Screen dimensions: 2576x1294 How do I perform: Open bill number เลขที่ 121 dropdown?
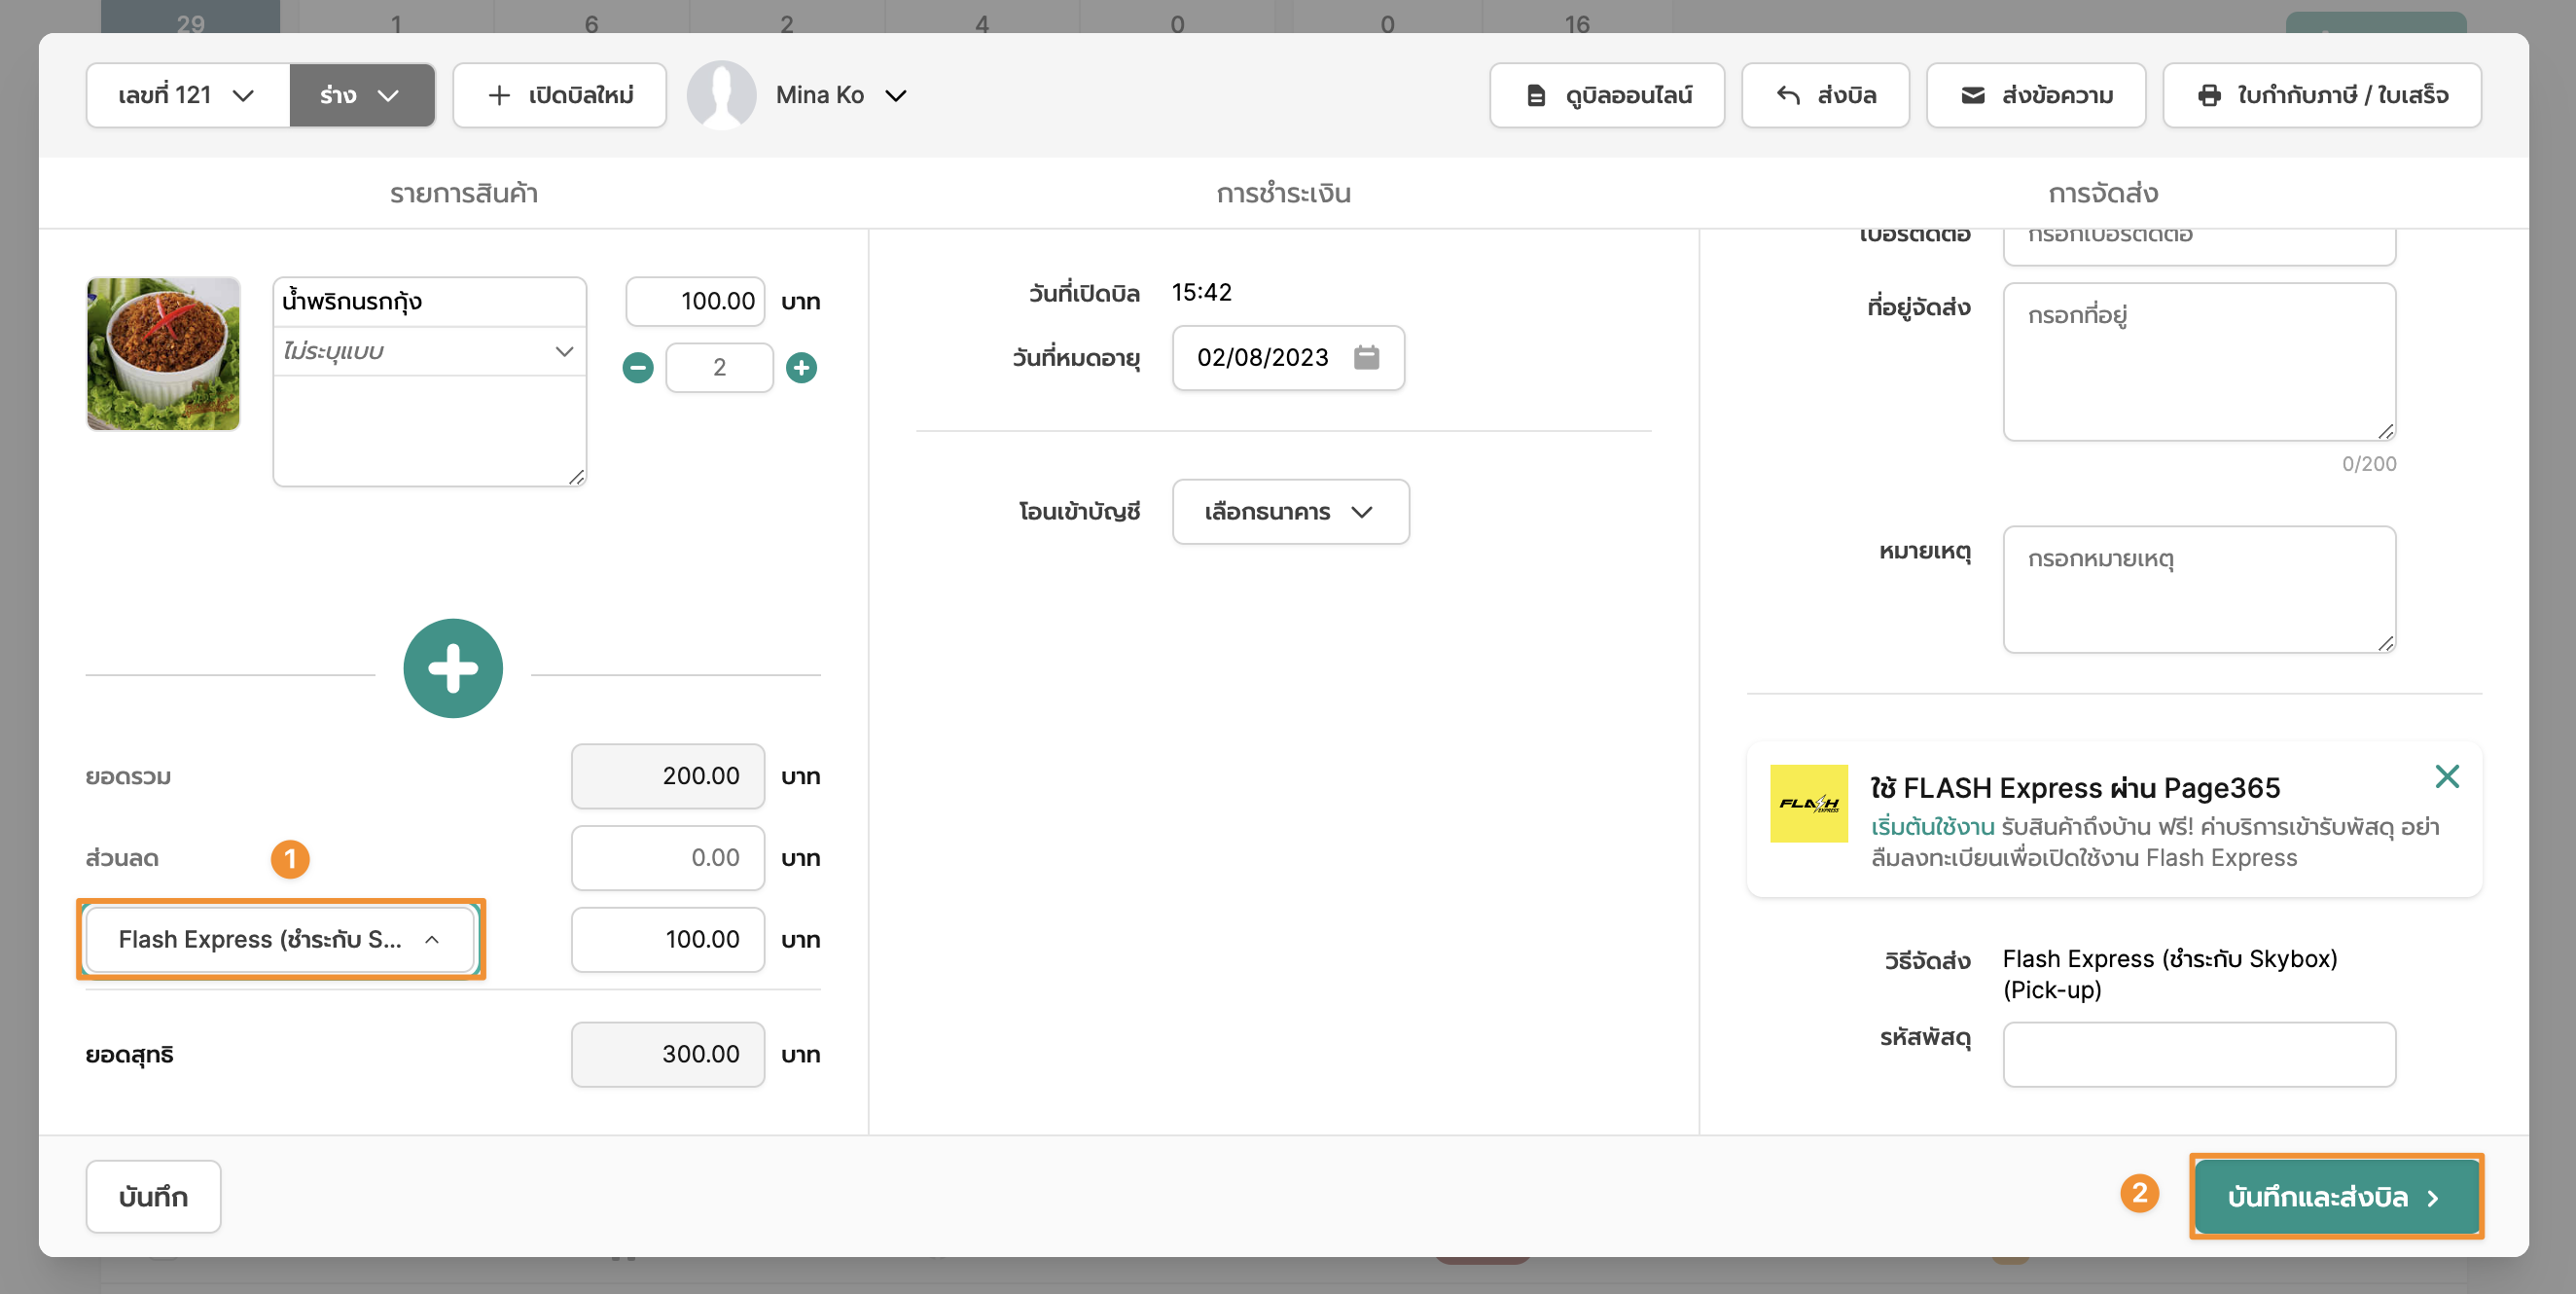point(188,95)
